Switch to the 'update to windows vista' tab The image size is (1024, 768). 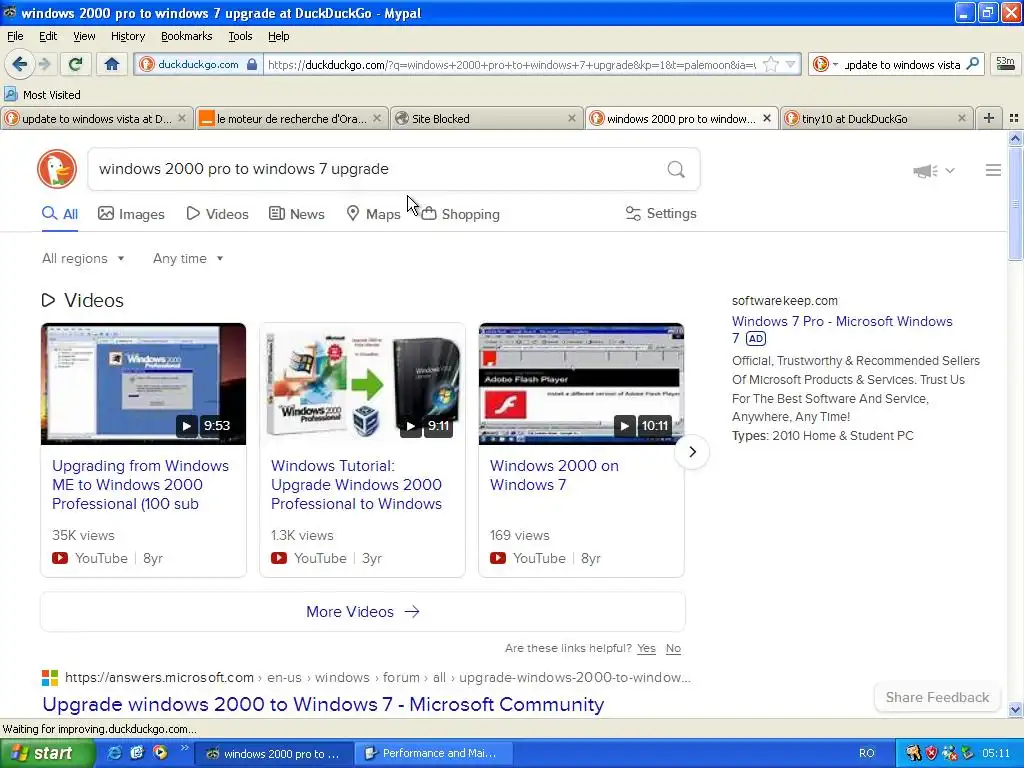(x=97, y=118)
